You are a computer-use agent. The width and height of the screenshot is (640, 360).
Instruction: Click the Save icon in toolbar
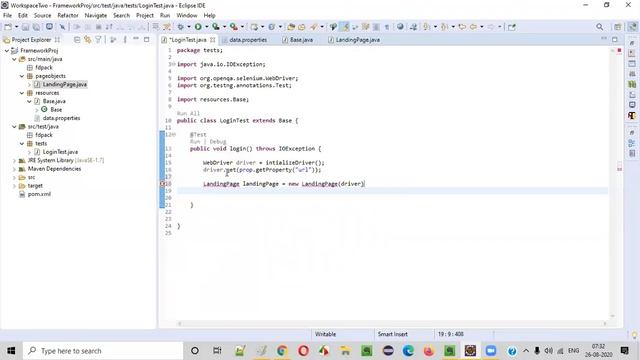coord(26,27)
